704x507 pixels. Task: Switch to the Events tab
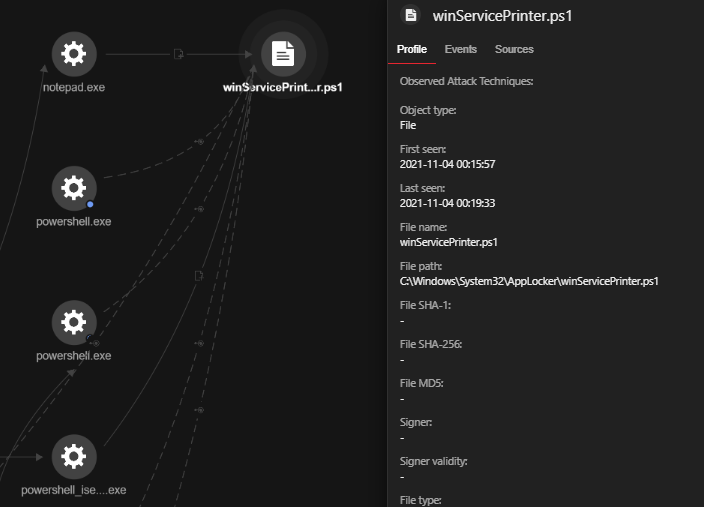click(460, 49)
